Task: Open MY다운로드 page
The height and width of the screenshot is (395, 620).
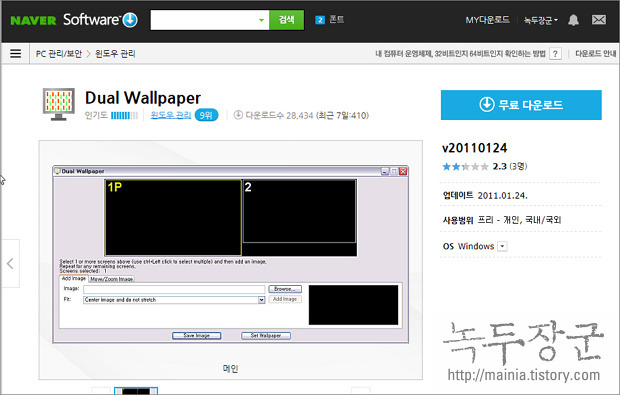Action: coord(487,20)
